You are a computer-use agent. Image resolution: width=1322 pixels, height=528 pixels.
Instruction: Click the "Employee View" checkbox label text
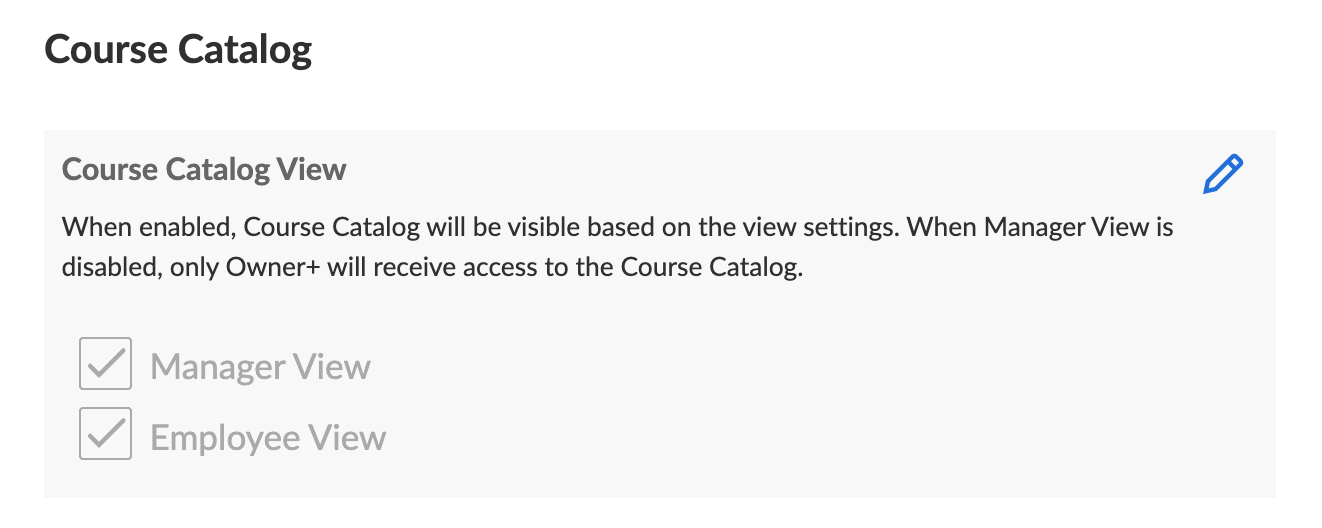(x=268, y=437)
